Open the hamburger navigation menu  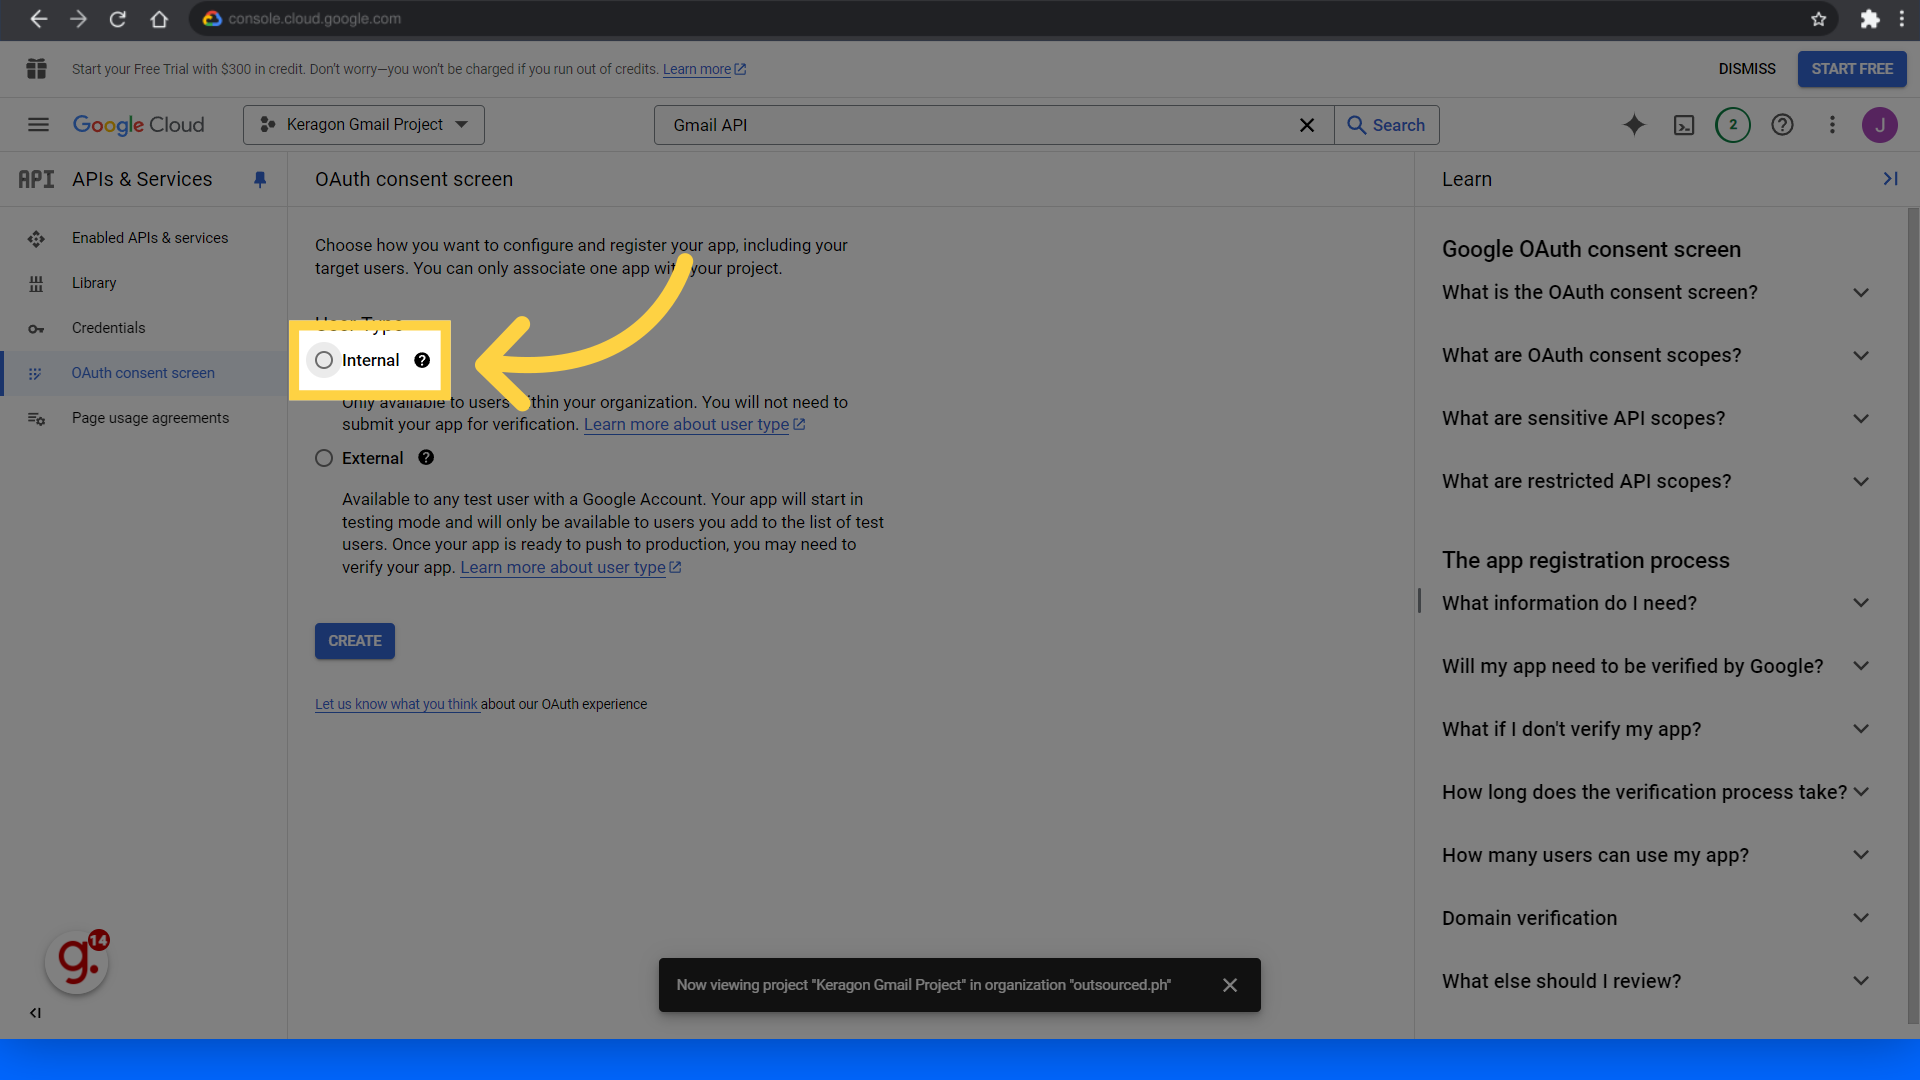pyautogui.click(x=38, y=125)
